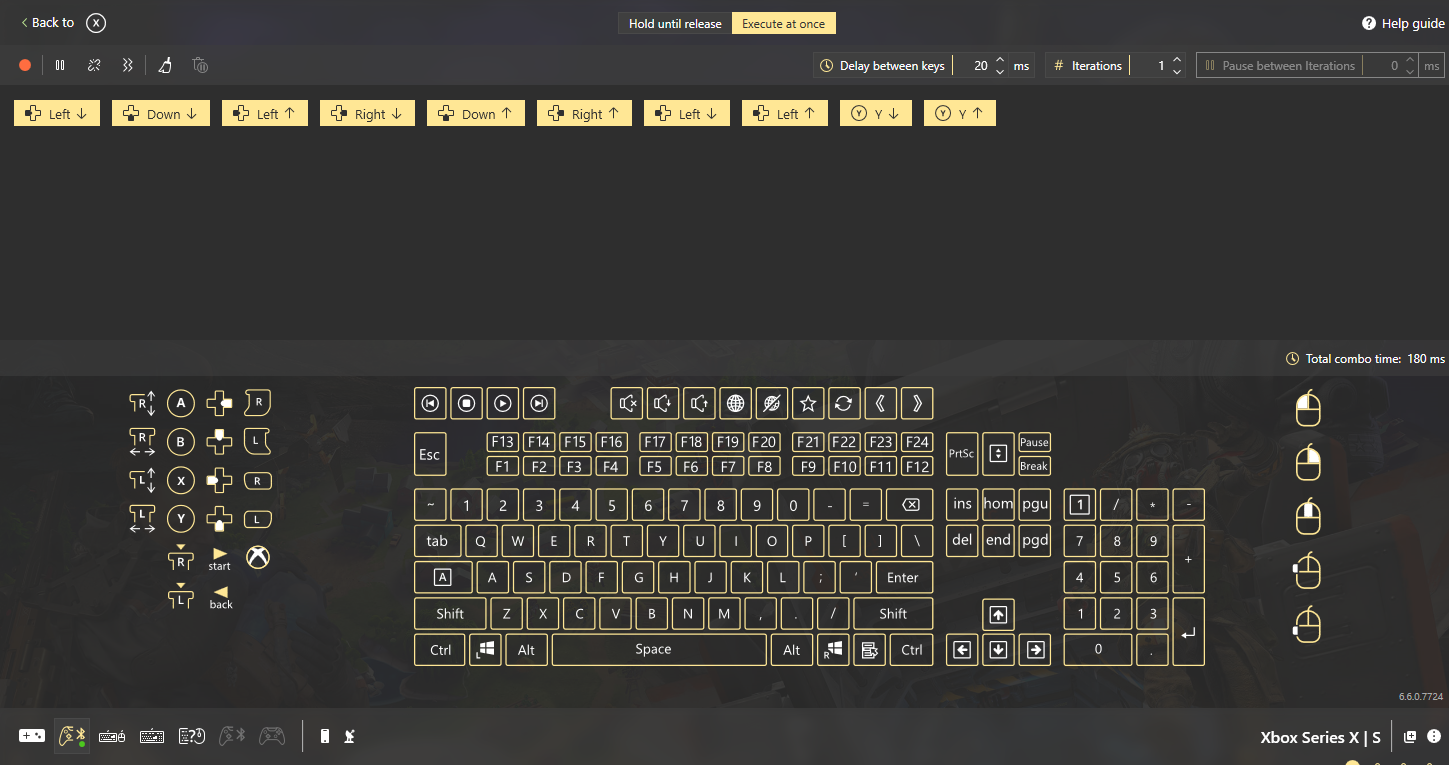Select Hold until release mode
This screenshot has width=1449, height=765.
(x=675, y=23)
